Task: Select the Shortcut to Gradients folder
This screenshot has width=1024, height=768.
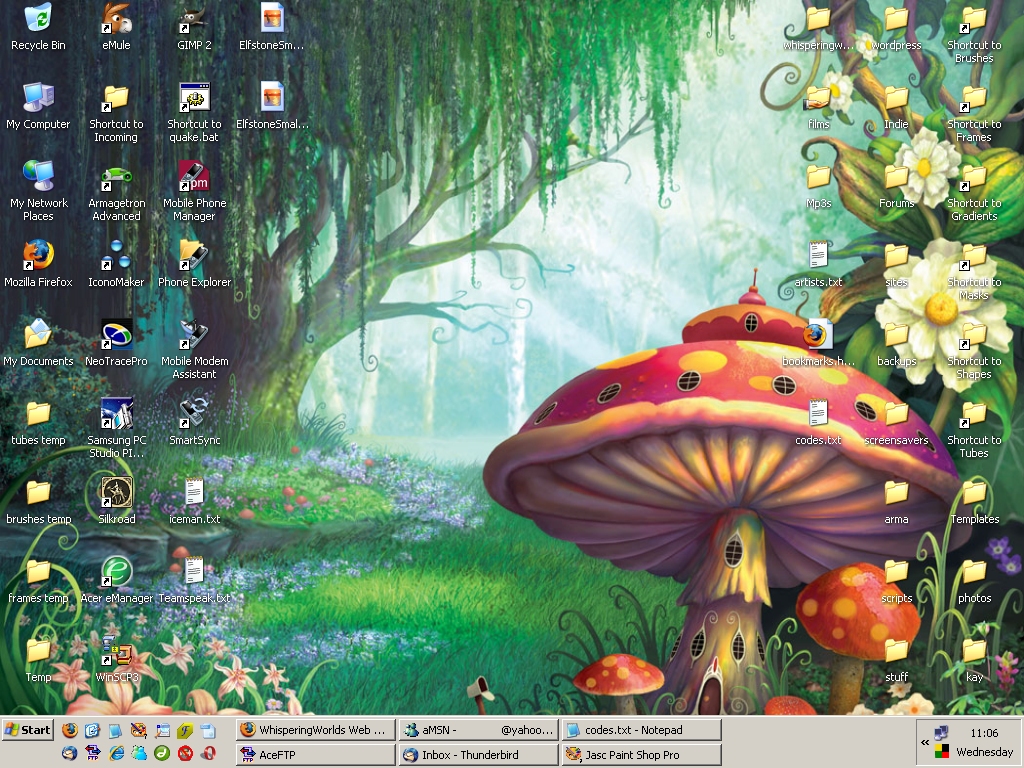Action: (x=974, y=191)
